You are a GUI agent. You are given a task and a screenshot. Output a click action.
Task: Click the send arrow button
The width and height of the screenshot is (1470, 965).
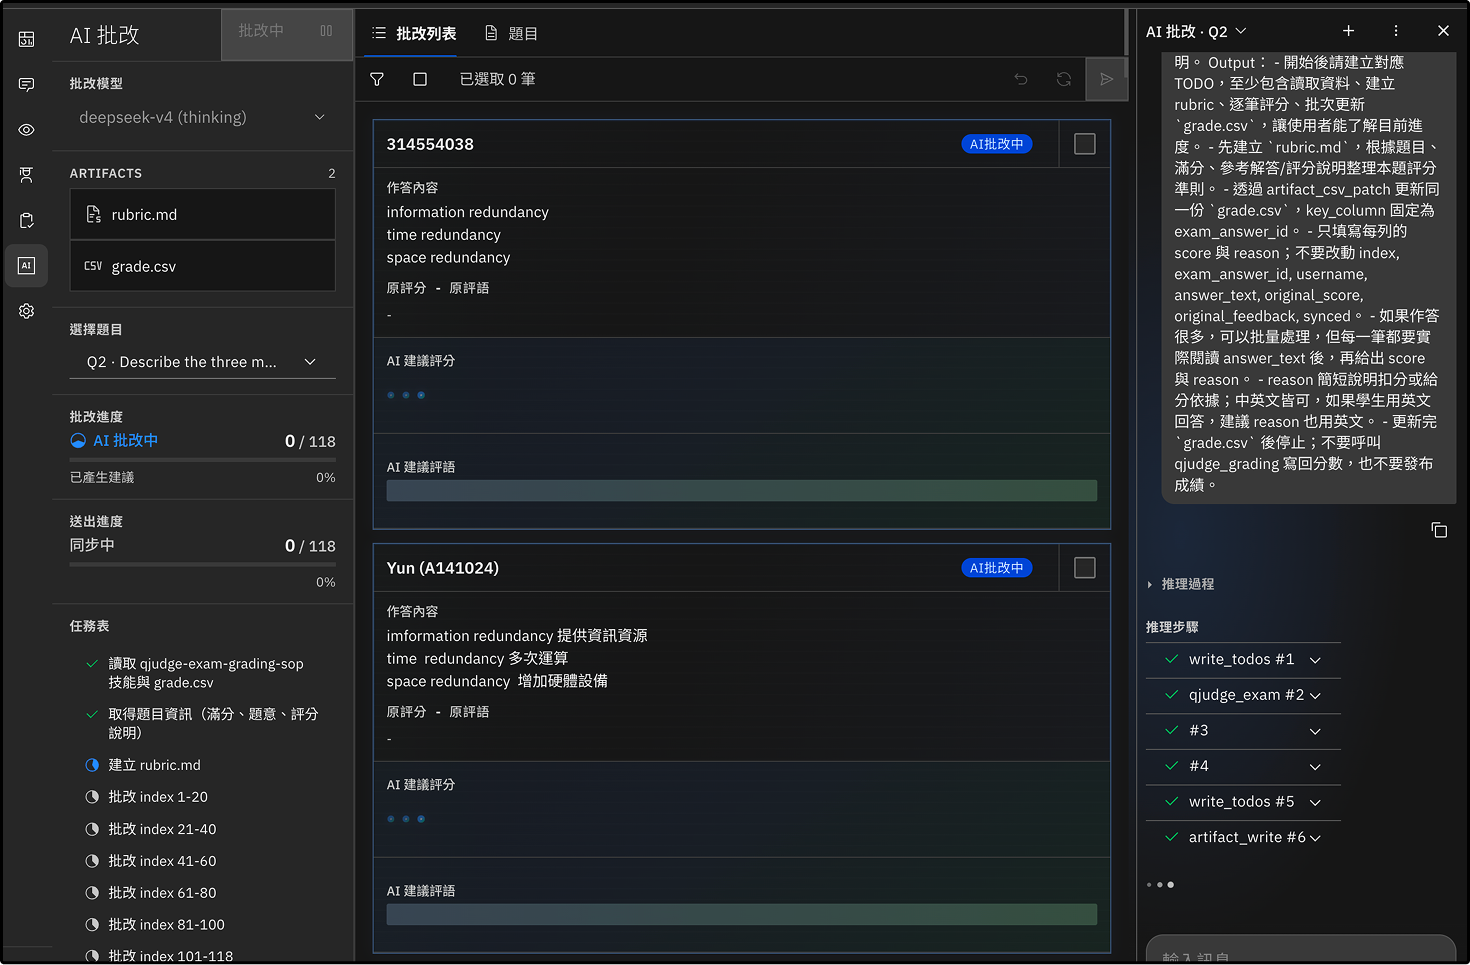point(1107,79)
